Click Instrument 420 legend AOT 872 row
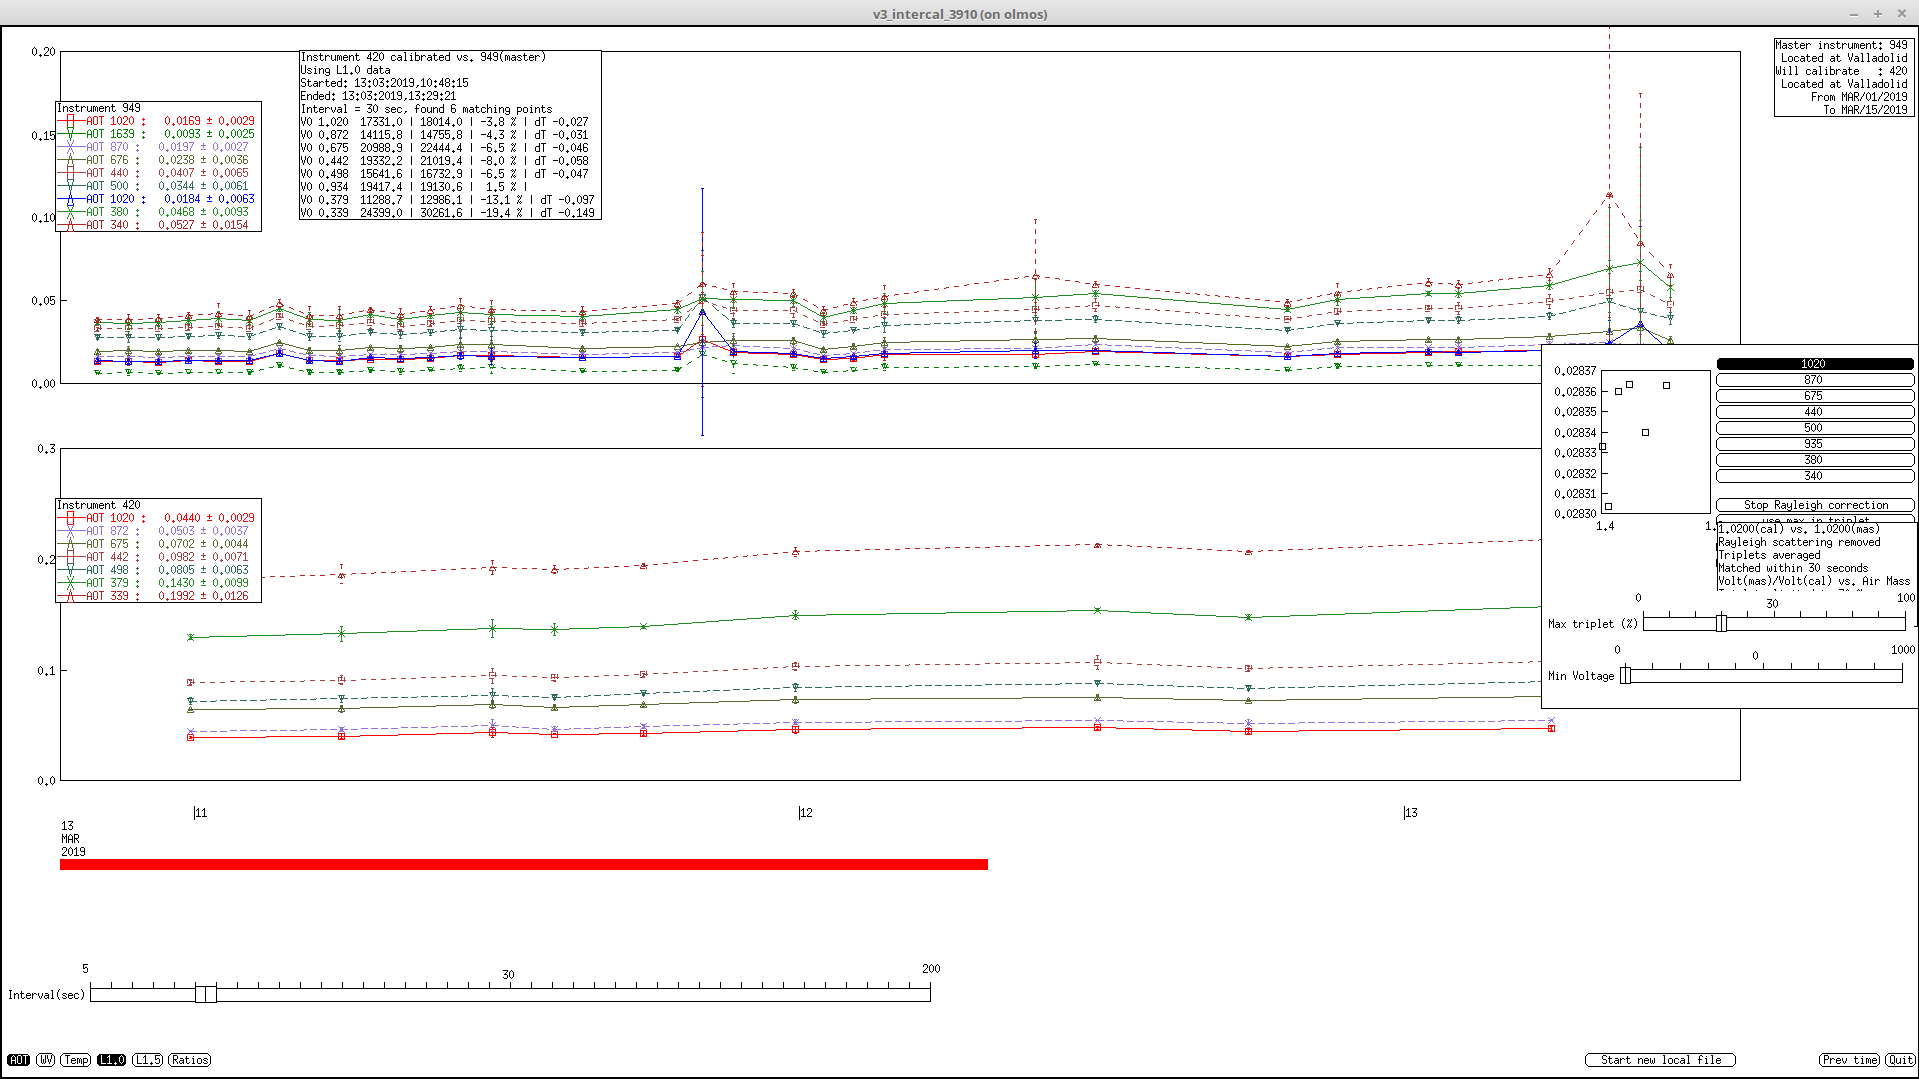Screen dimensions: 1919x1079 [x=158, y=531]
